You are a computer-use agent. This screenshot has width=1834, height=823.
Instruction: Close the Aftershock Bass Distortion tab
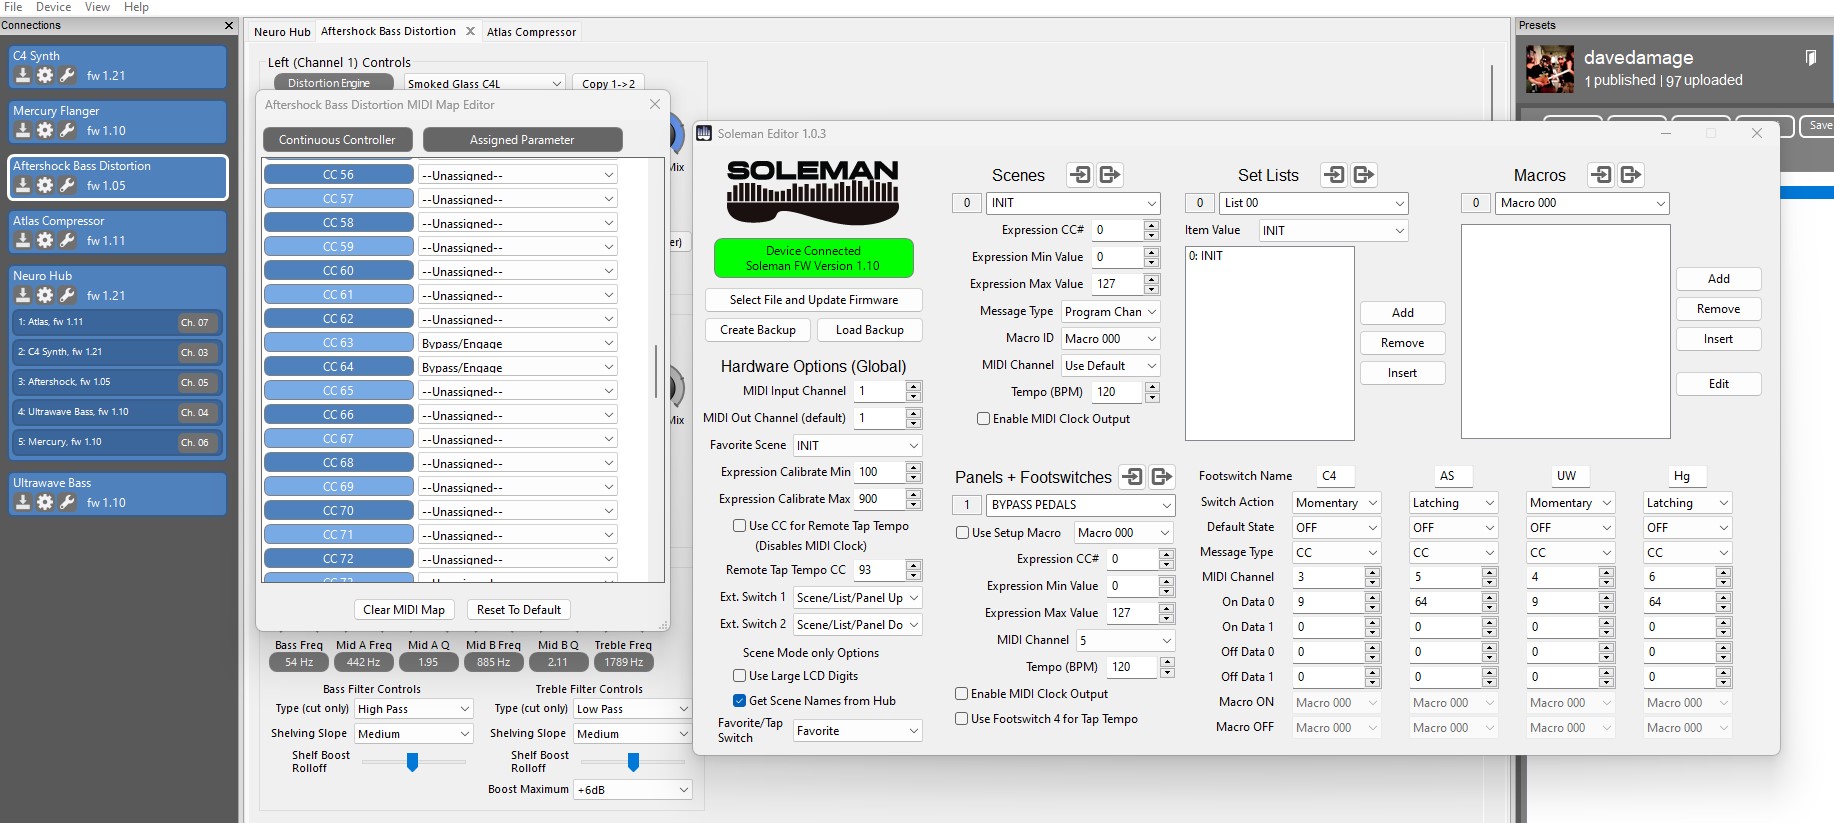[470, 31]
